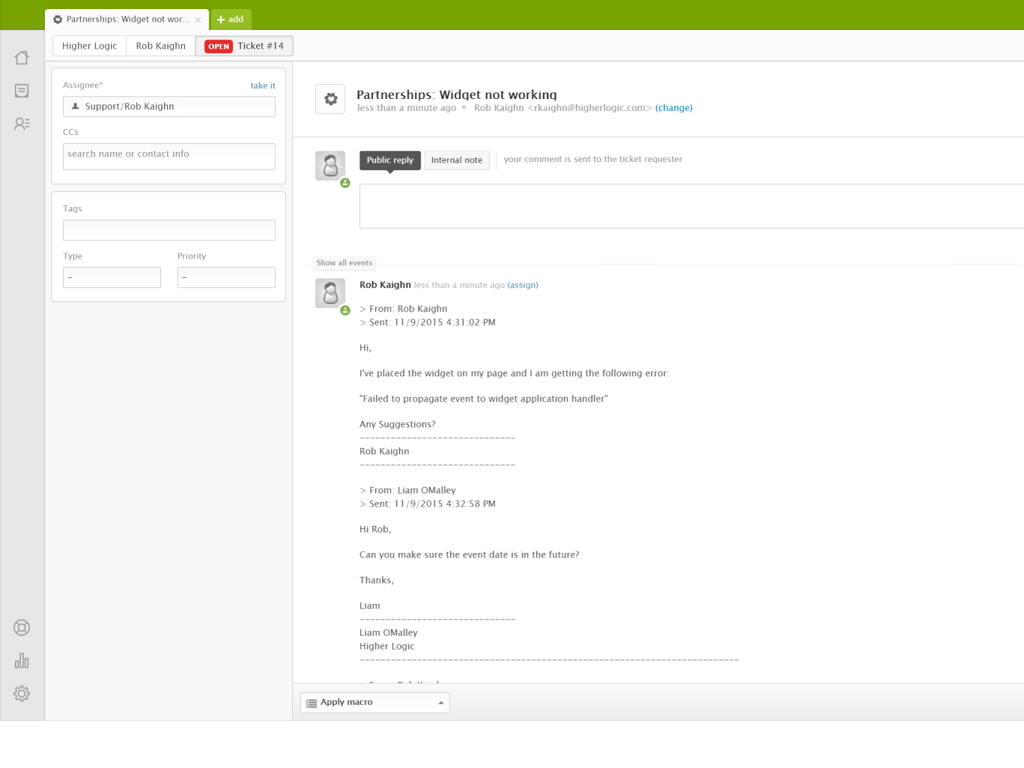Switch to Internal note mode
This screenshot has height=768, width=1024.
[457, 160]
